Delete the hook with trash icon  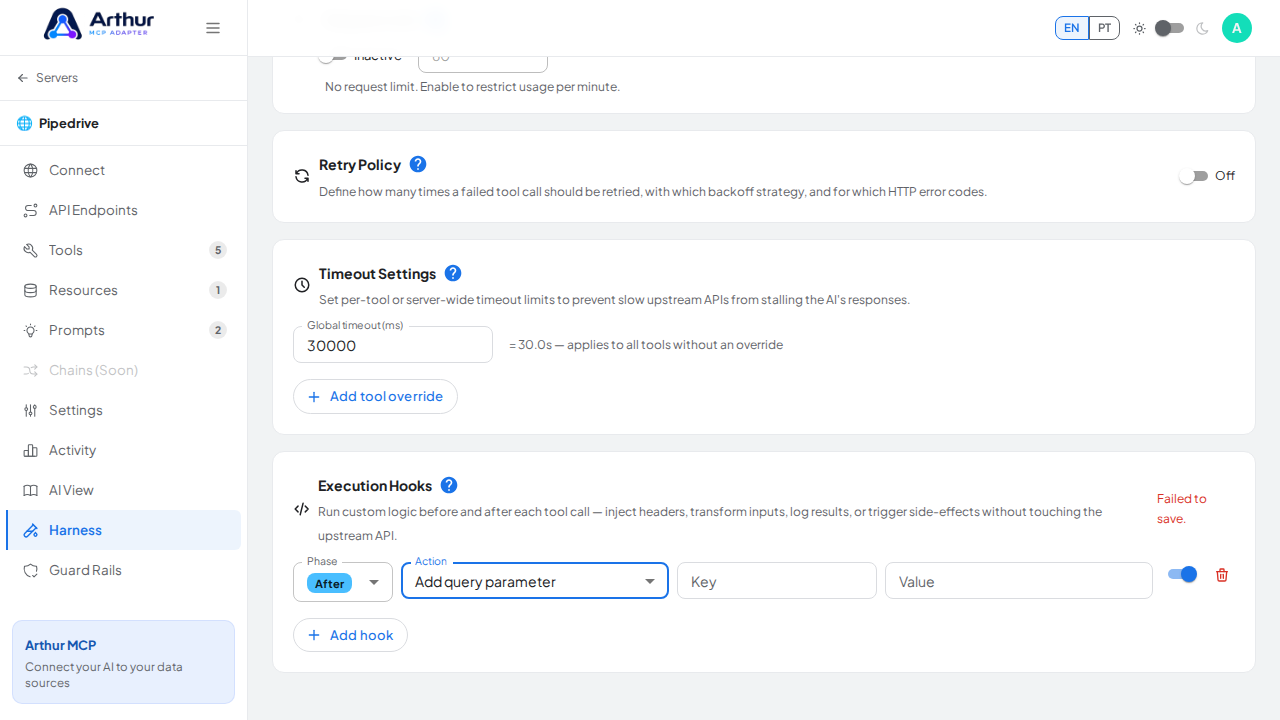click(x=1222, y=575)
